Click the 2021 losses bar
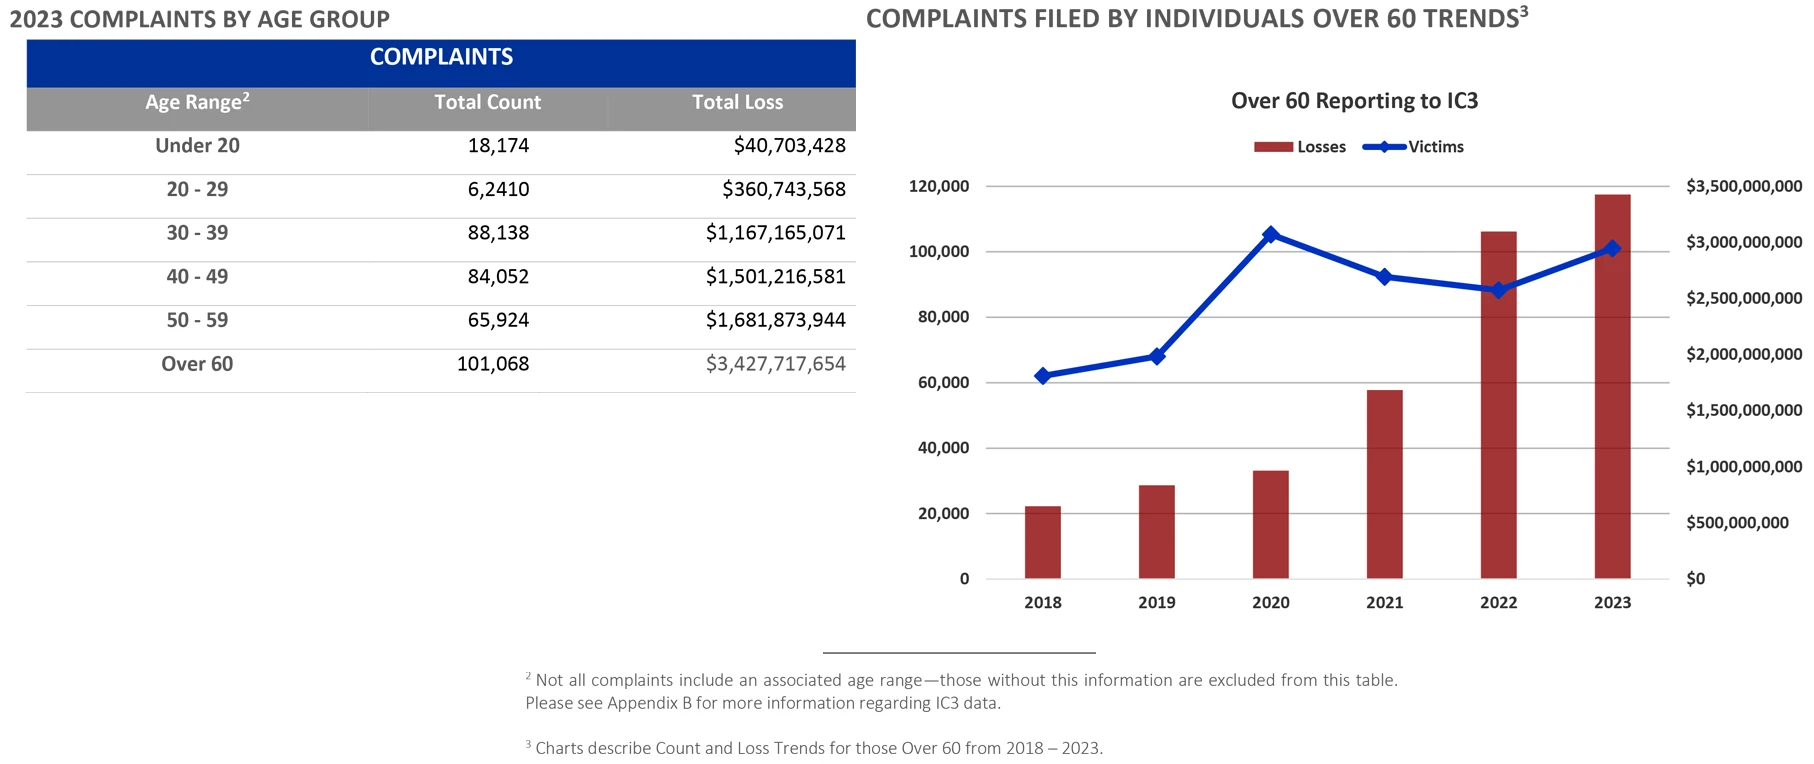The width and height of the screenshot is (1814, 764). click(1385, 484)
